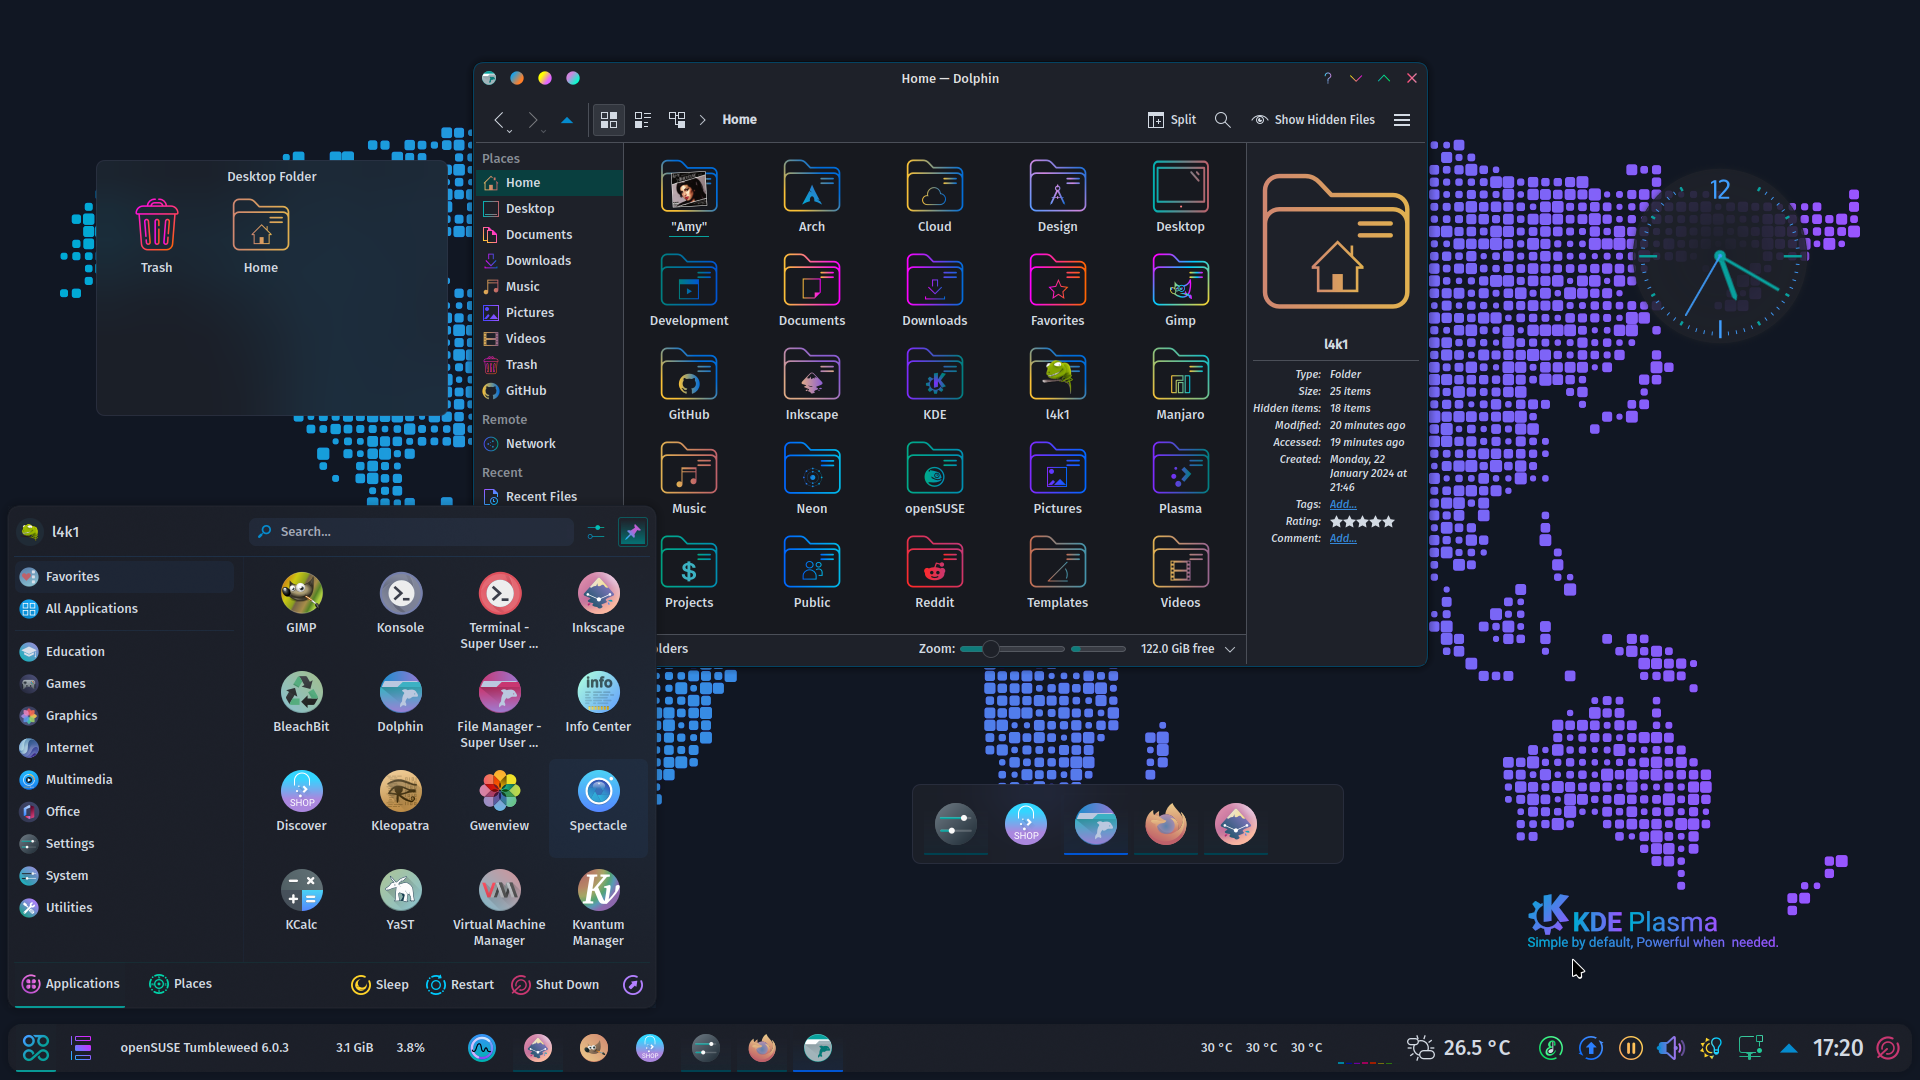Open Kvantum Manager

click(598, 907)
